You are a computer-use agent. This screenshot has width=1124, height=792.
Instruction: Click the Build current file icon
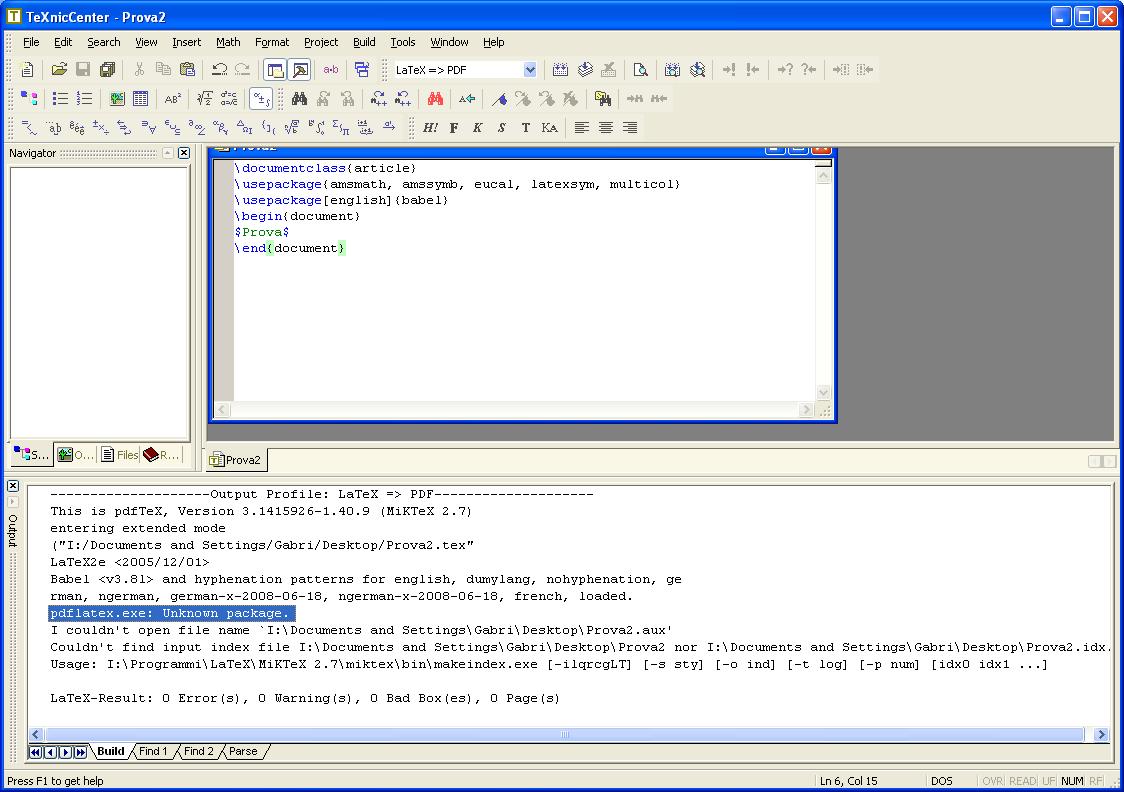click(x=561, y=70)
